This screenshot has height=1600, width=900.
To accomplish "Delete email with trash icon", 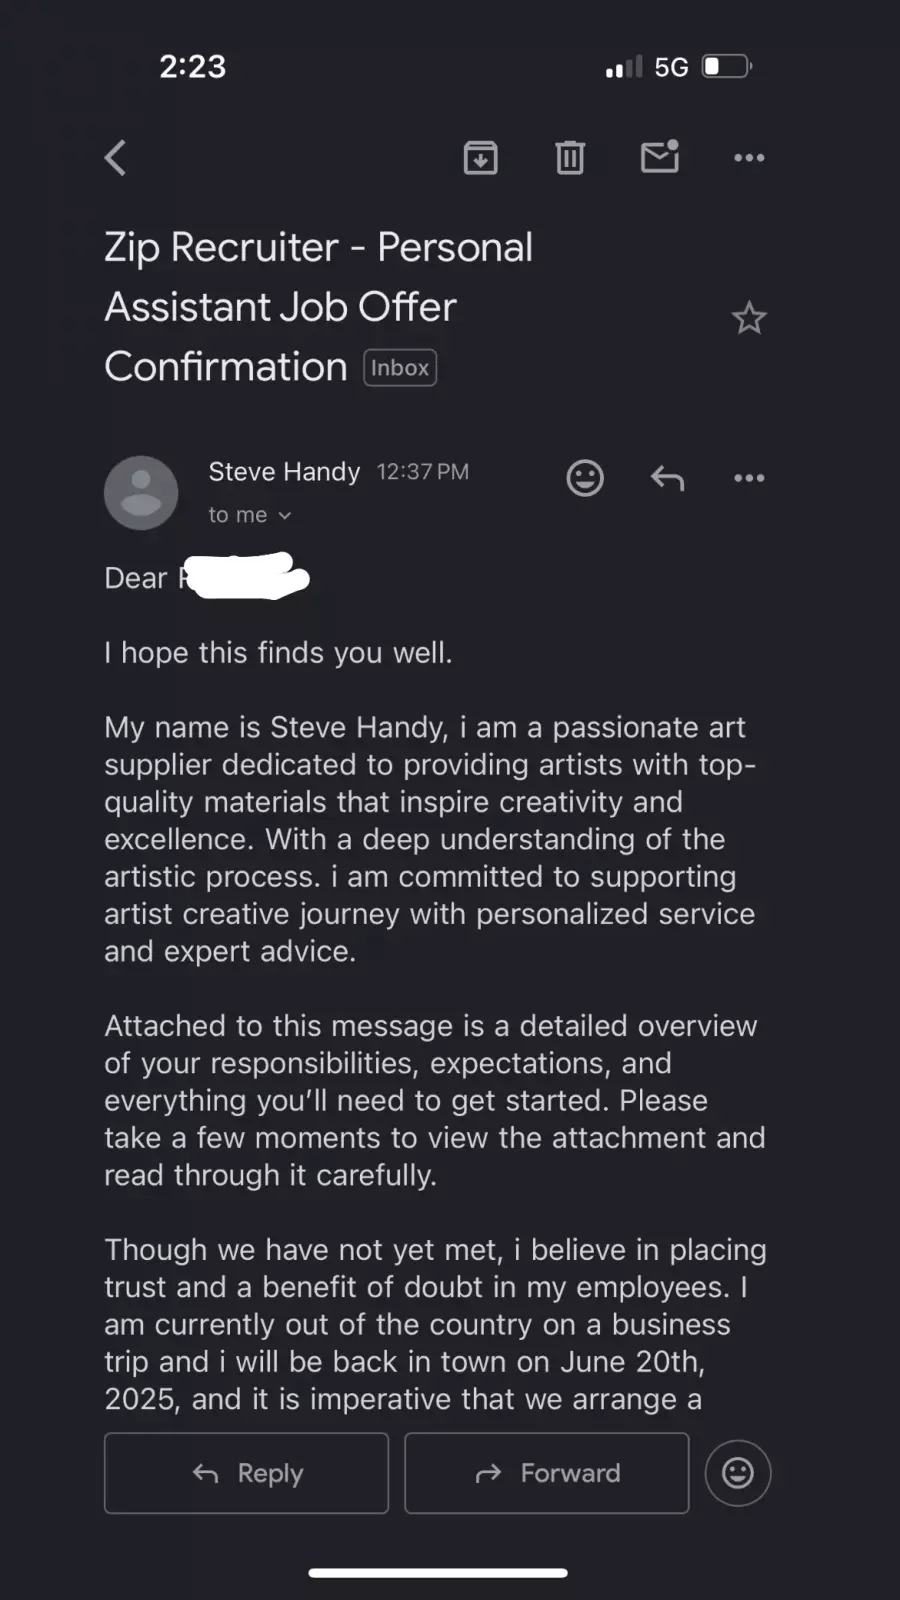I will point(570,158).
